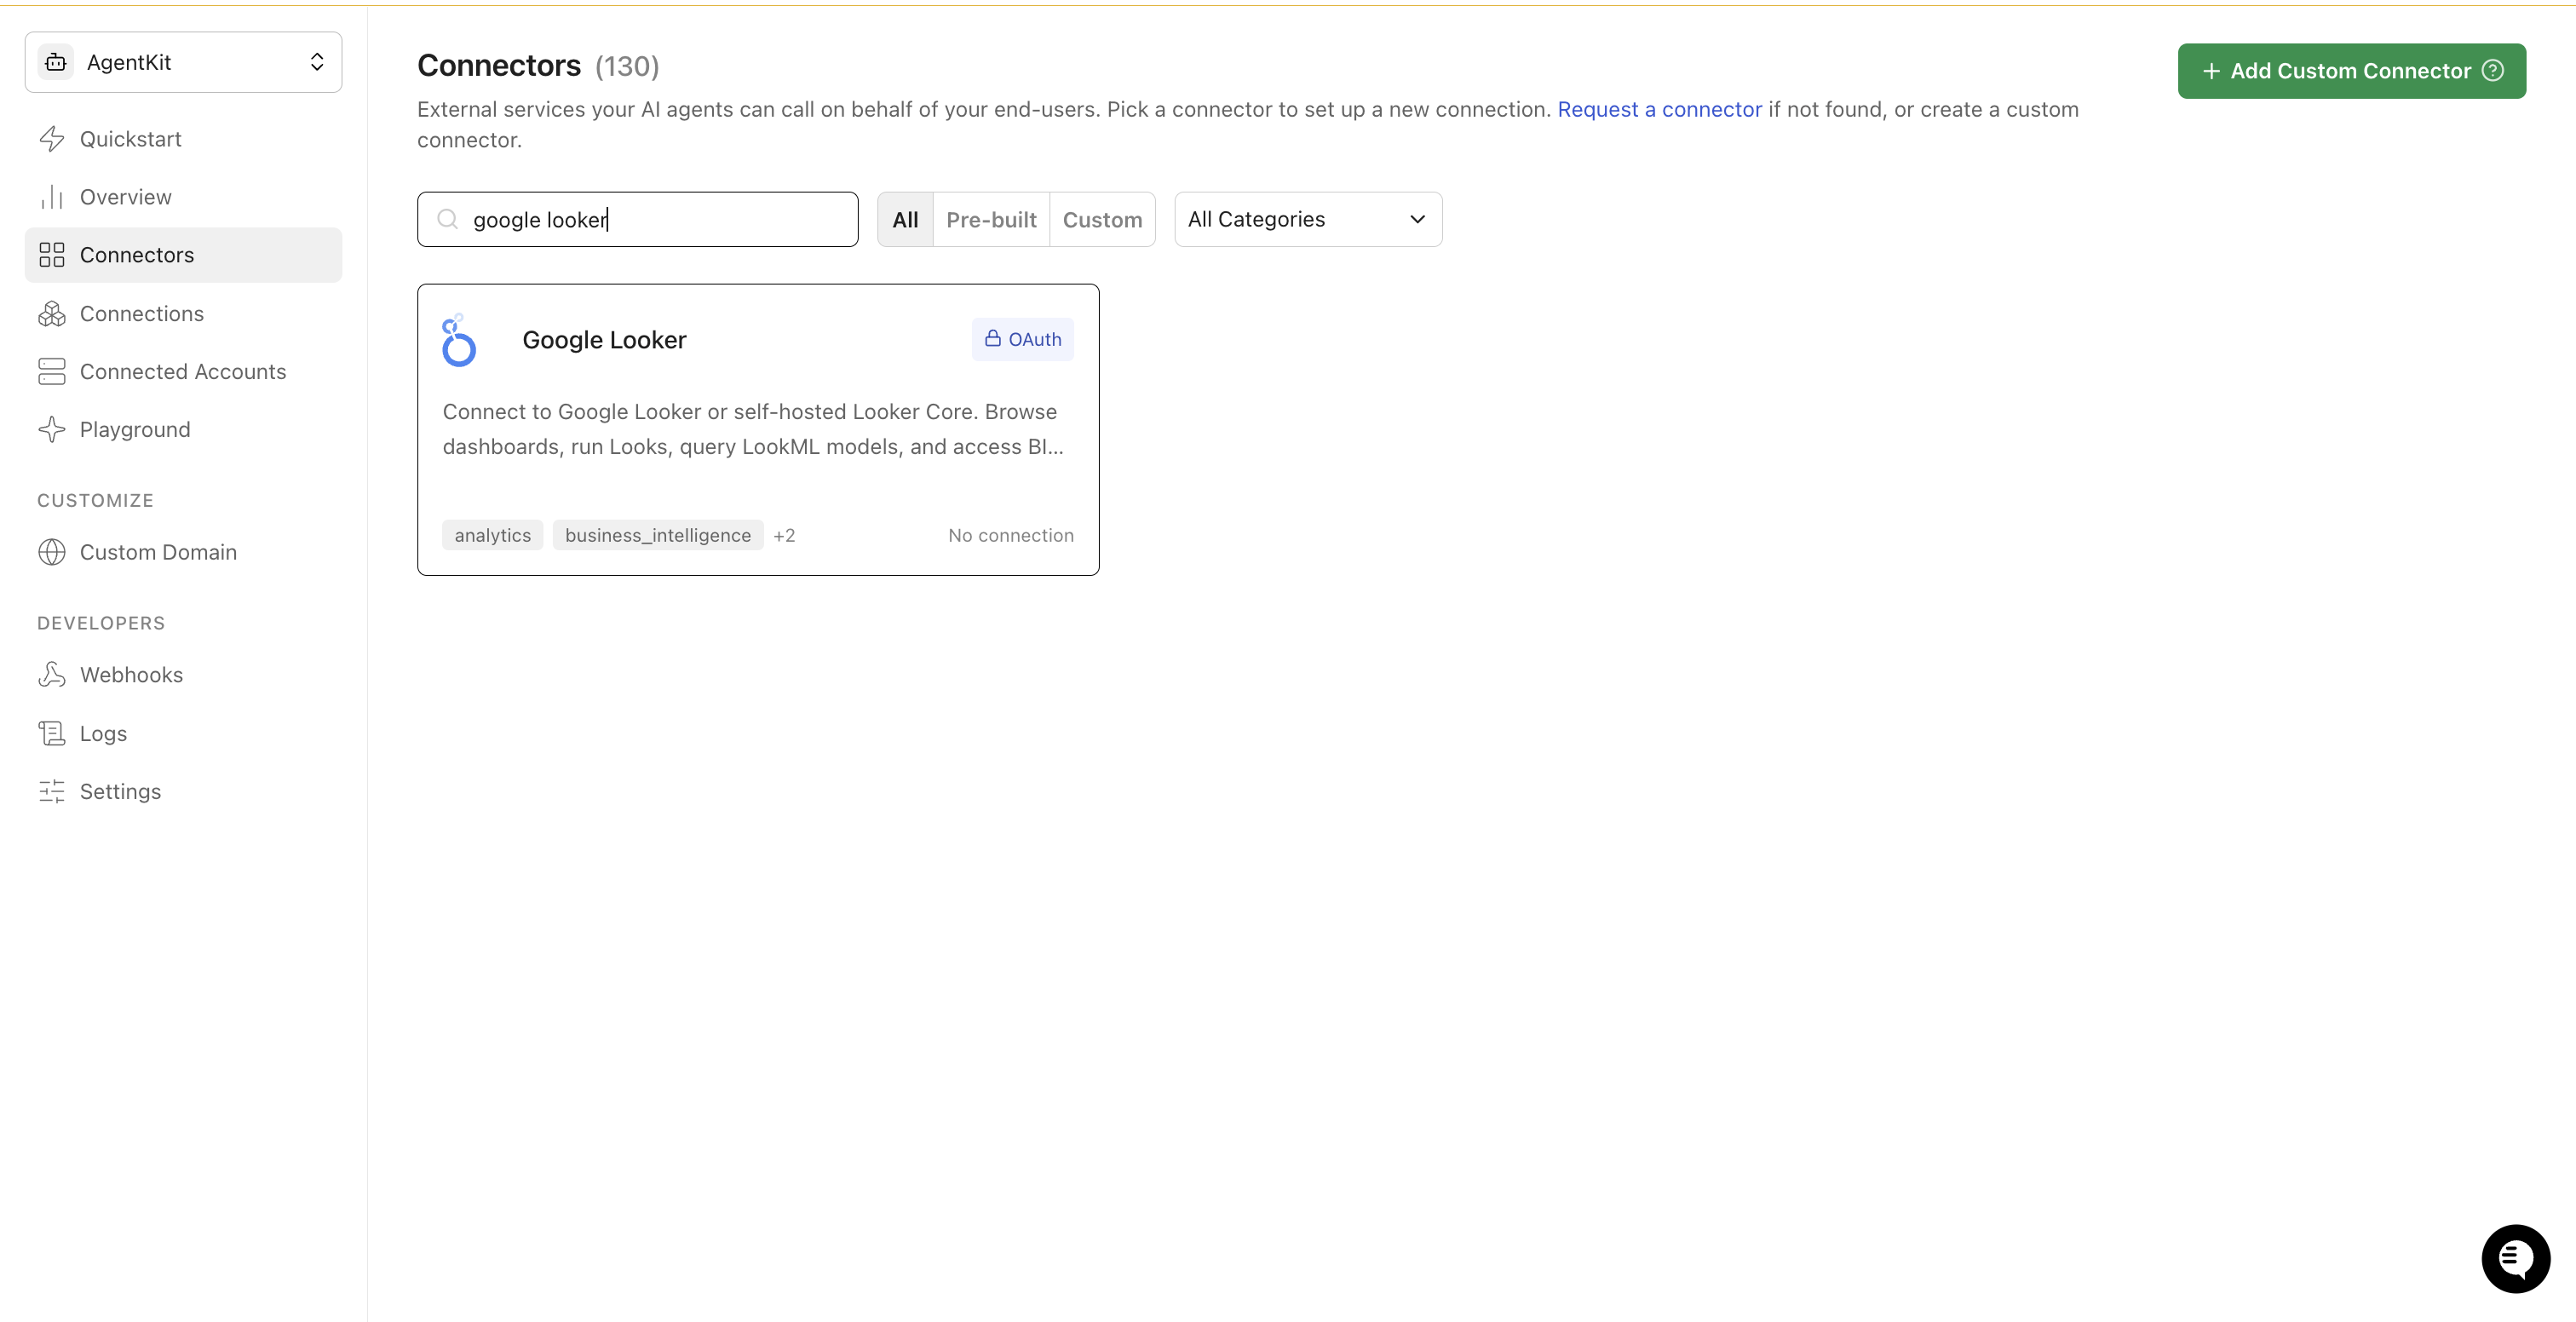Open Quickstart in the sidebar
Image resolution: width=2576 pixels, height=1322 pixels.
pos(183,139)
